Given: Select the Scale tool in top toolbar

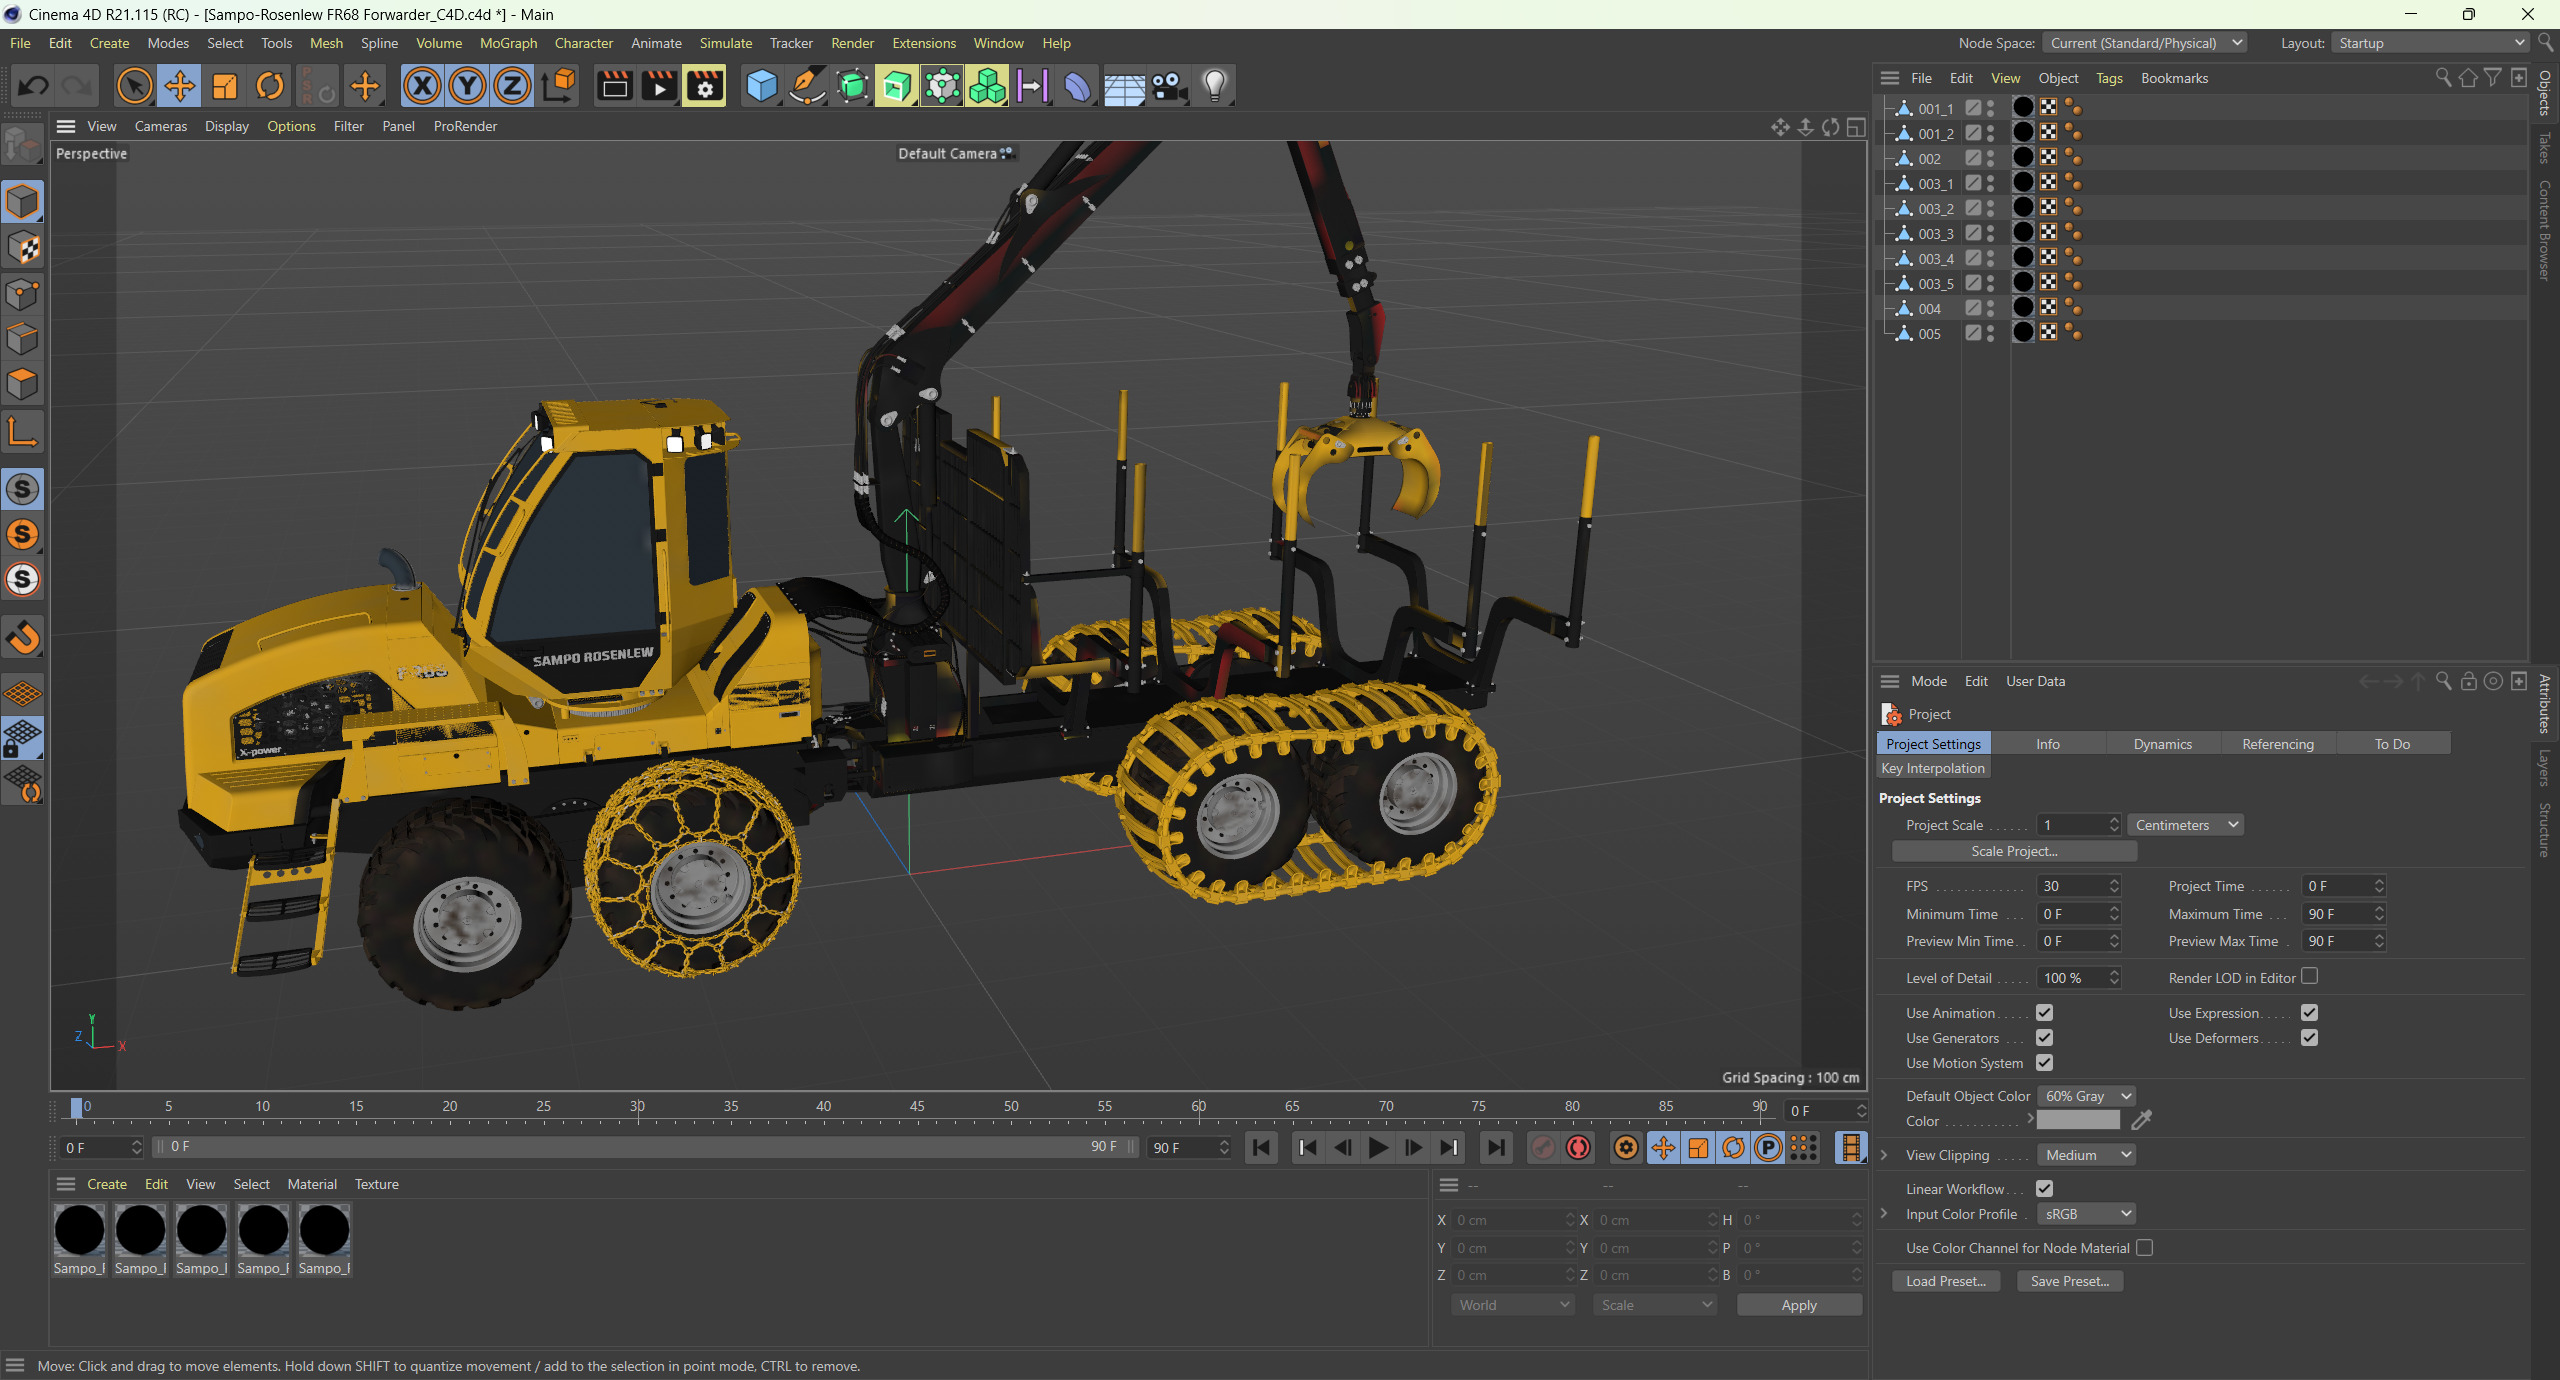Looking at the screenshot, I should coord(225,86).
